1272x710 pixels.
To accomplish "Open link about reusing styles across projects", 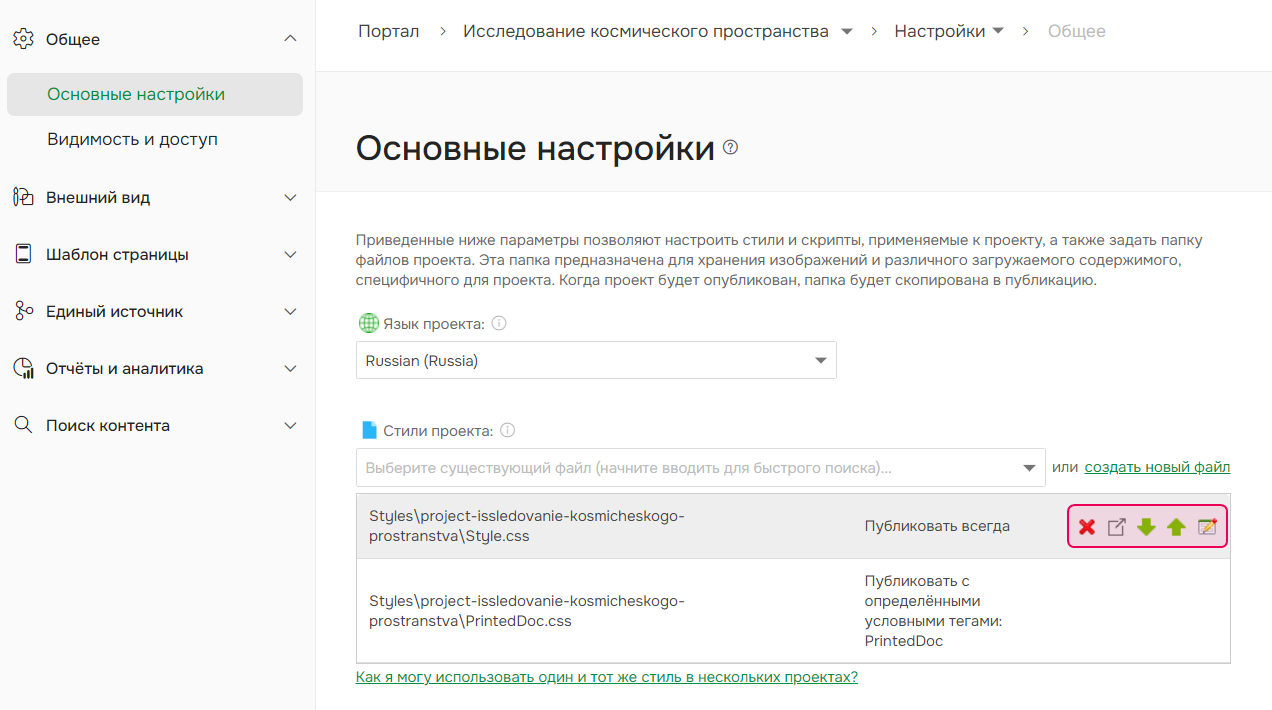I will click(607, 677).
